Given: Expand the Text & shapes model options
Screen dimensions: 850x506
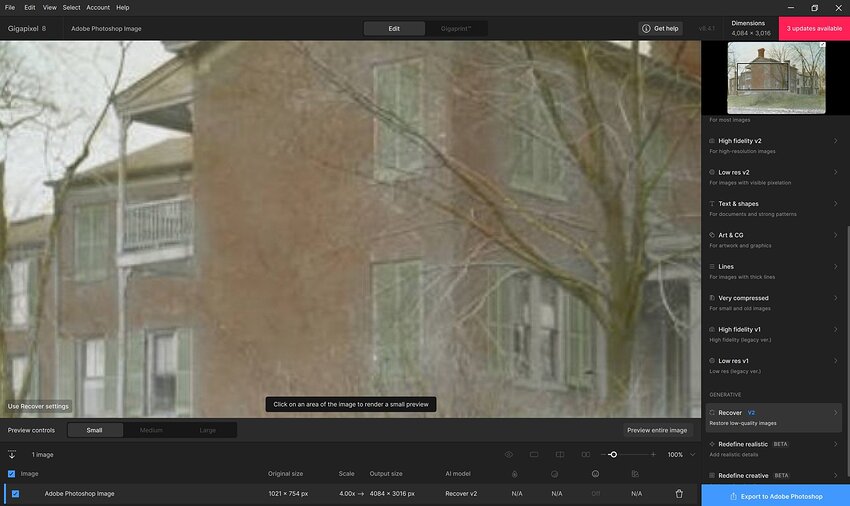Looking at the screenshot, I should (x=835, y=203).
